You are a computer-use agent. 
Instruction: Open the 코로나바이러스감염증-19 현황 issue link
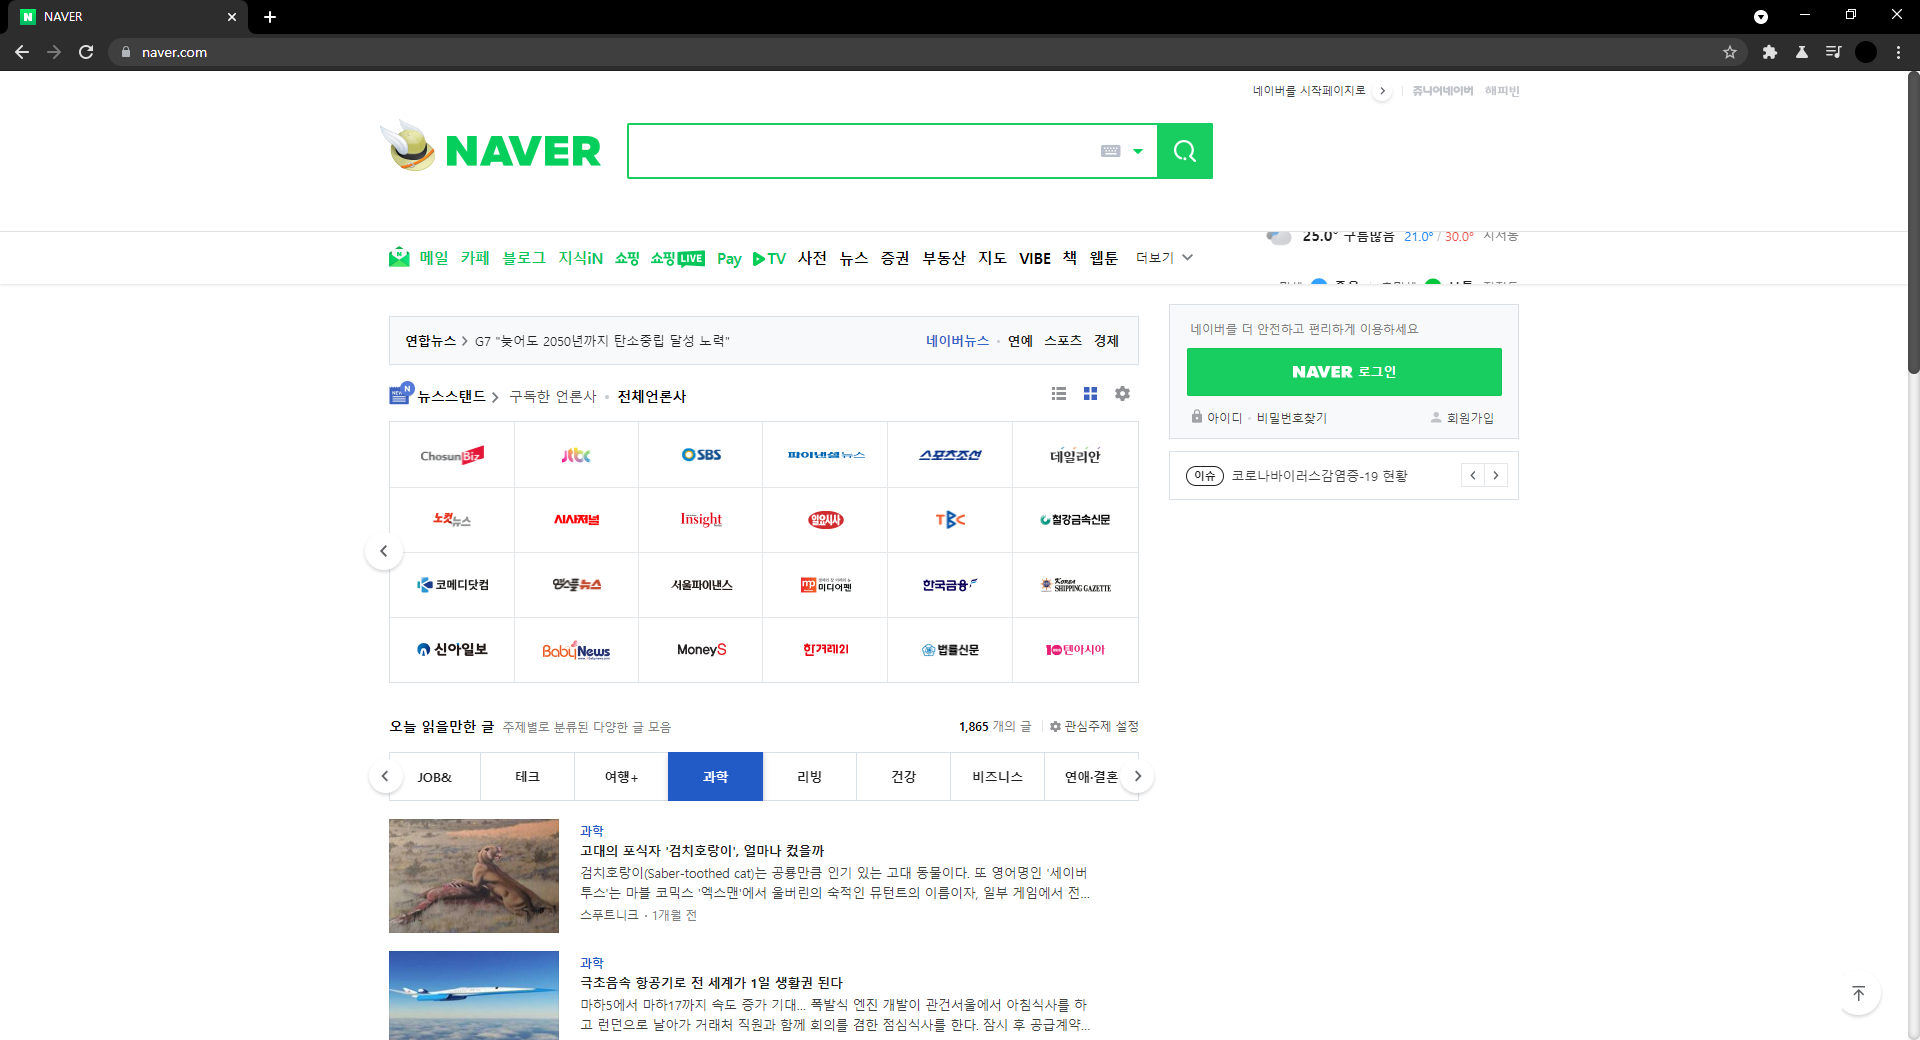click(1319, 476)
